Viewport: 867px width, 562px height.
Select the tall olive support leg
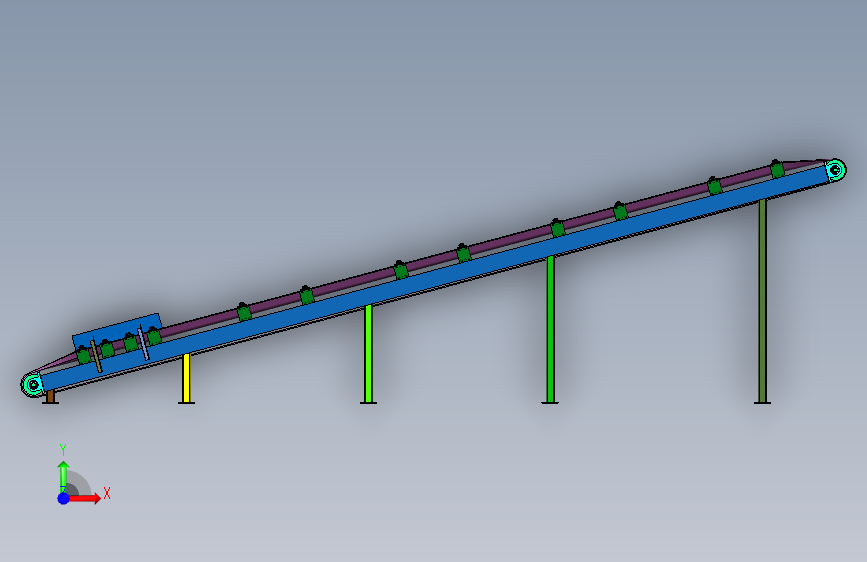[762, 301]
